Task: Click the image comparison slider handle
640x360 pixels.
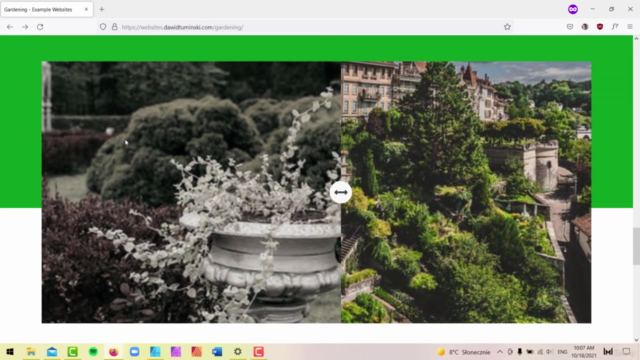Action: pyautogui.click(x=340, y=192)
